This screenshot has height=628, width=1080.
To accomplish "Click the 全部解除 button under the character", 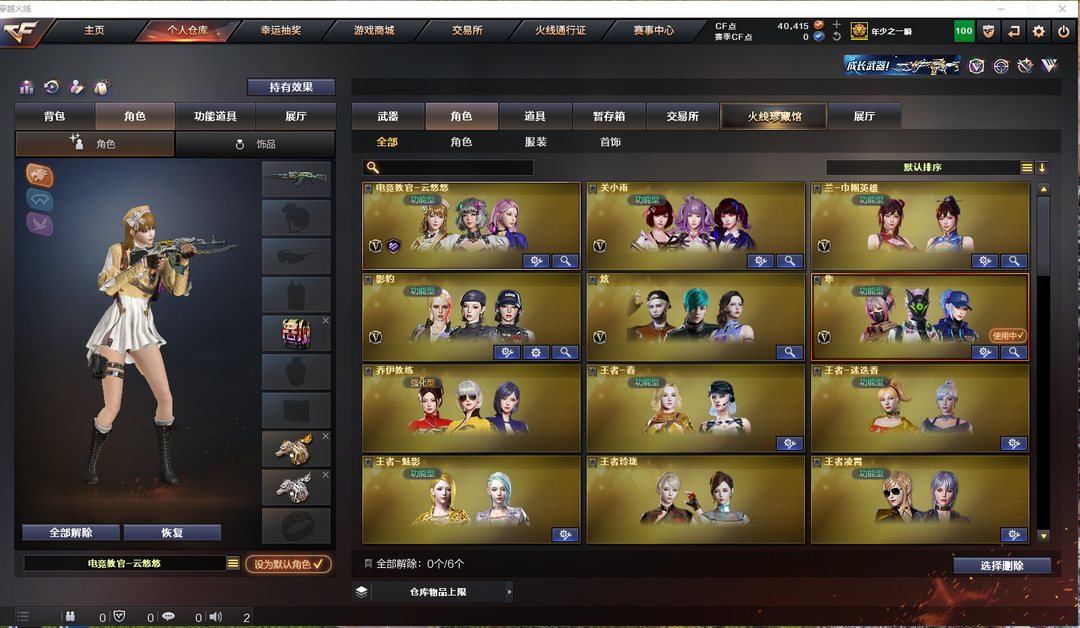I will click(x=71, y=532).
